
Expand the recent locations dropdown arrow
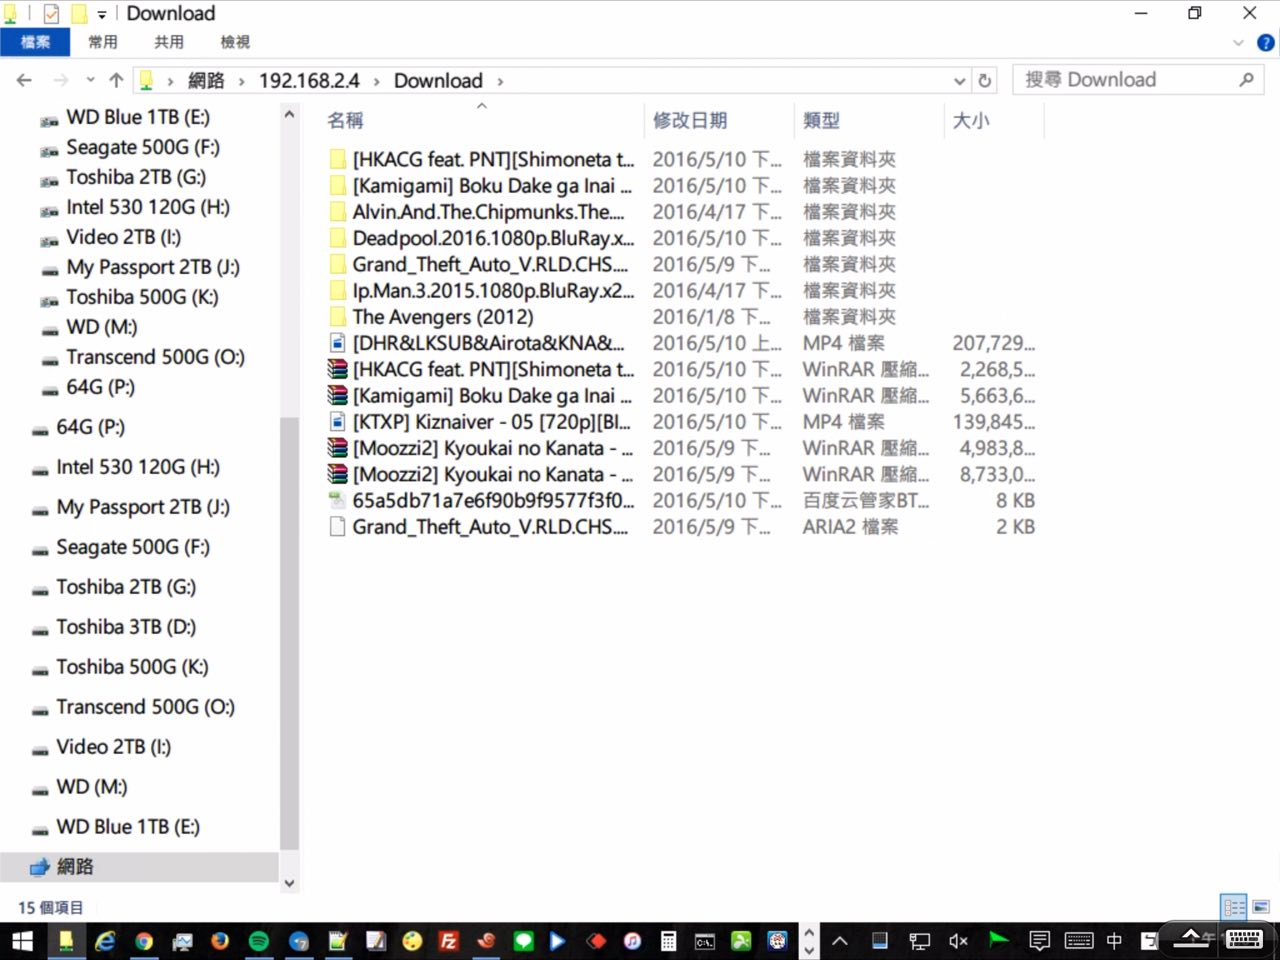tap(90, 81)
